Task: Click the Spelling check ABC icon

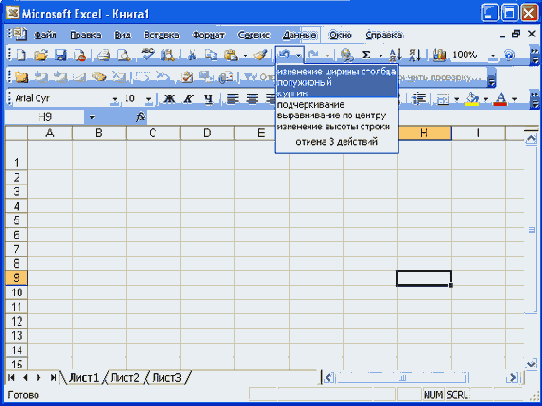Action: pyautogui.click(x=148, y=55)
